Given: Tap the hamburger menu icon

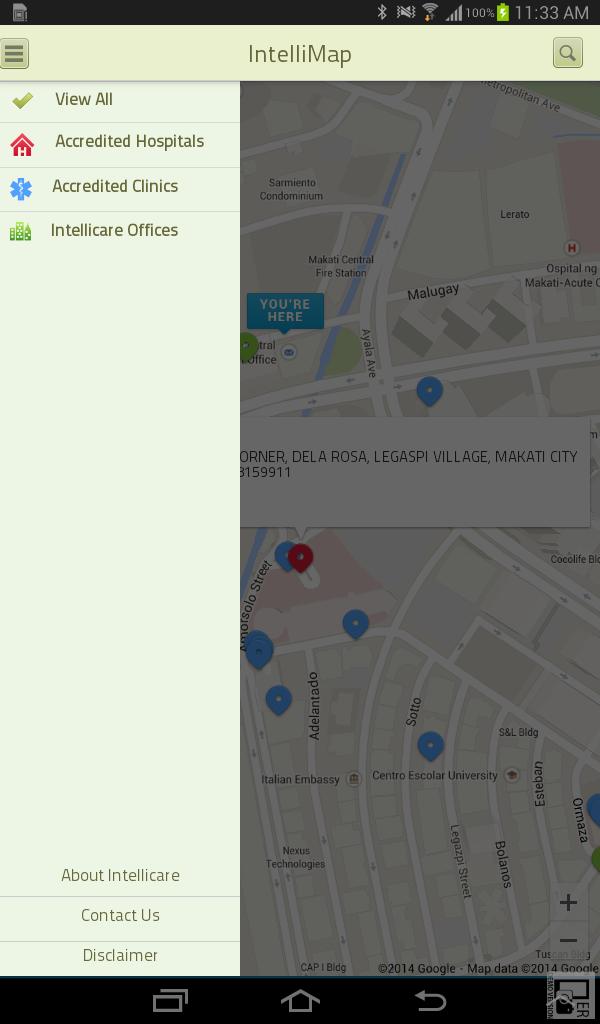Looking at the screenshot, I should pos(15,54).
